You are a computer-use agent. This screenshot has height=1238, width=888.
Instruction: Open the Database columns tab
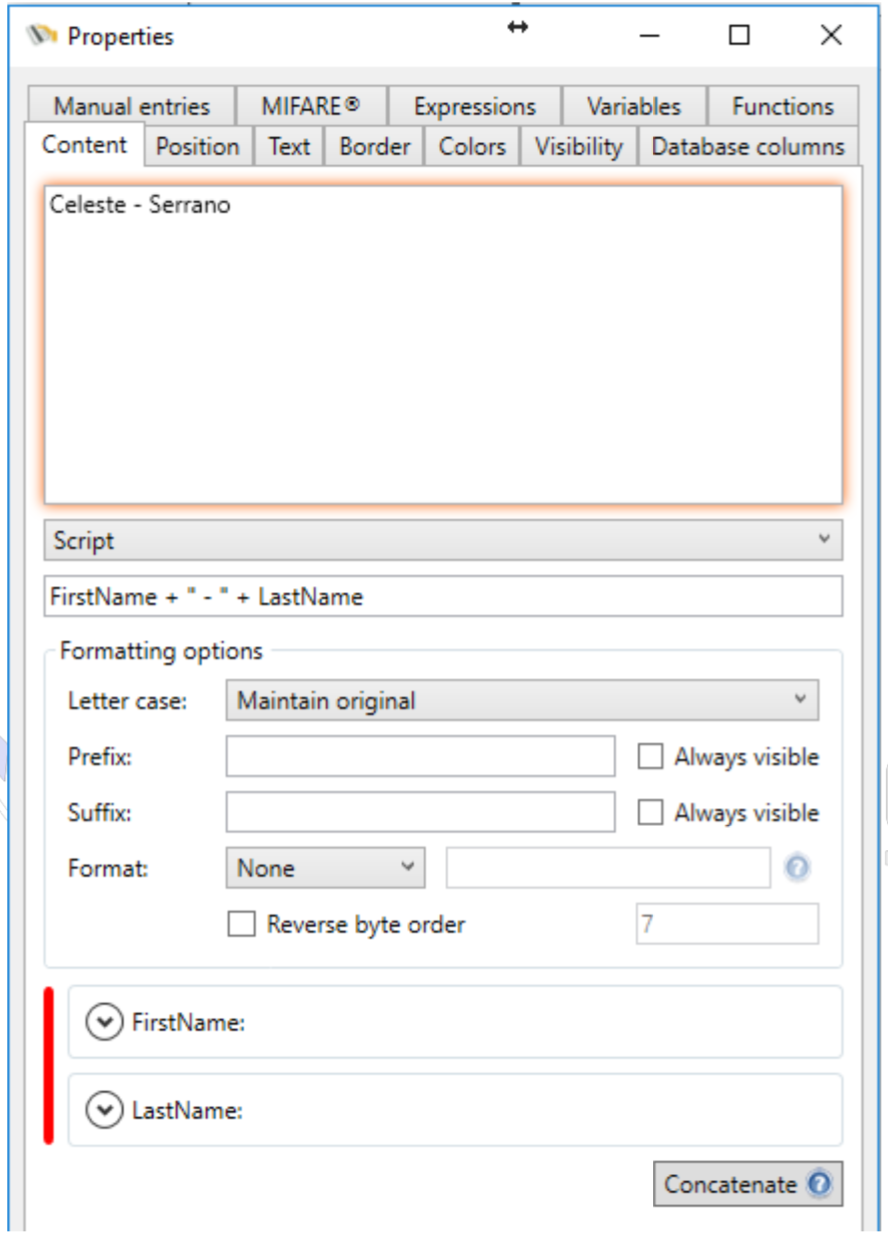tap(747, 147)
